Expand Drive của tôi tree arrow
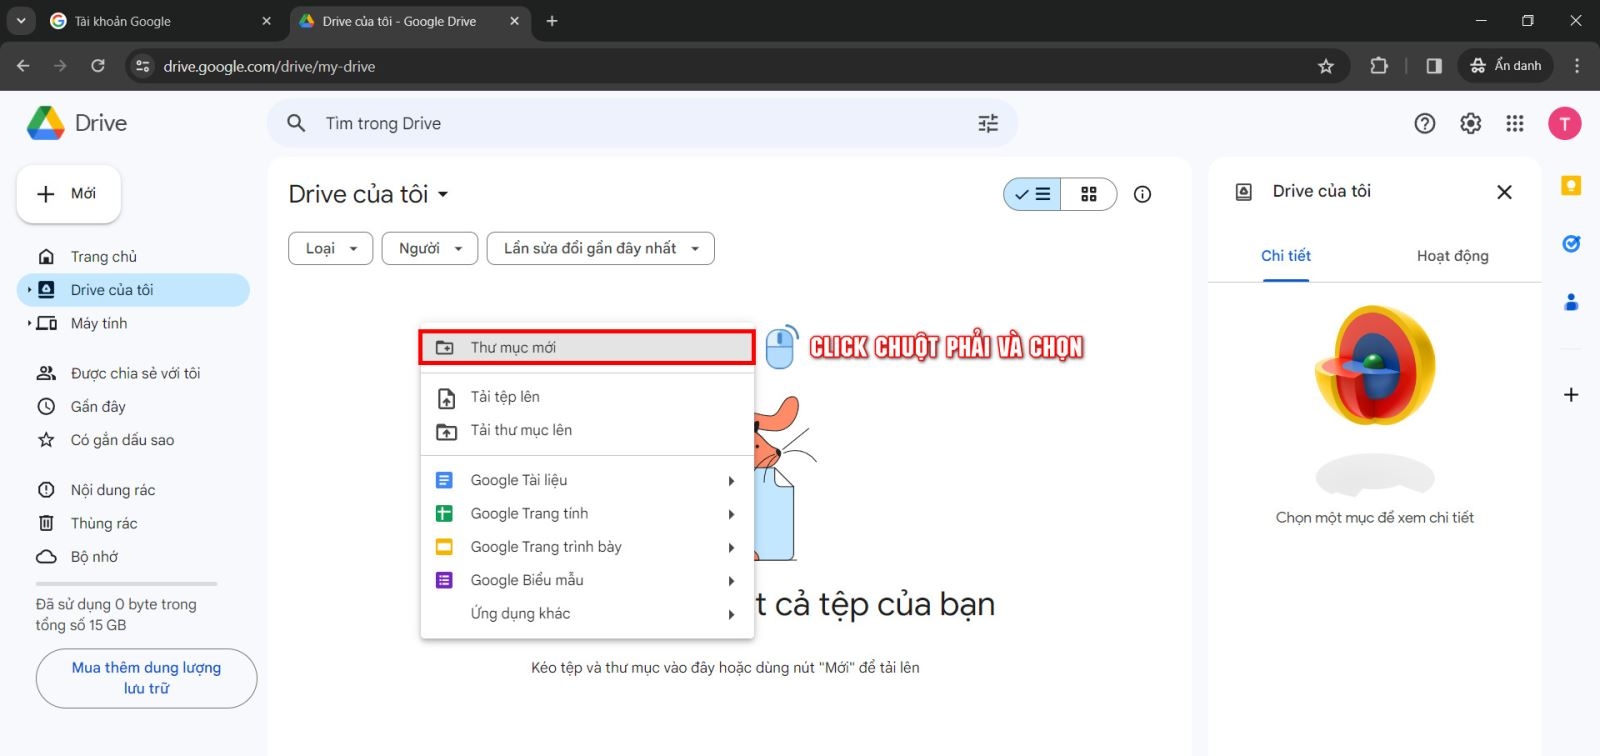1600x756 pixels. [x=29, y=290]
